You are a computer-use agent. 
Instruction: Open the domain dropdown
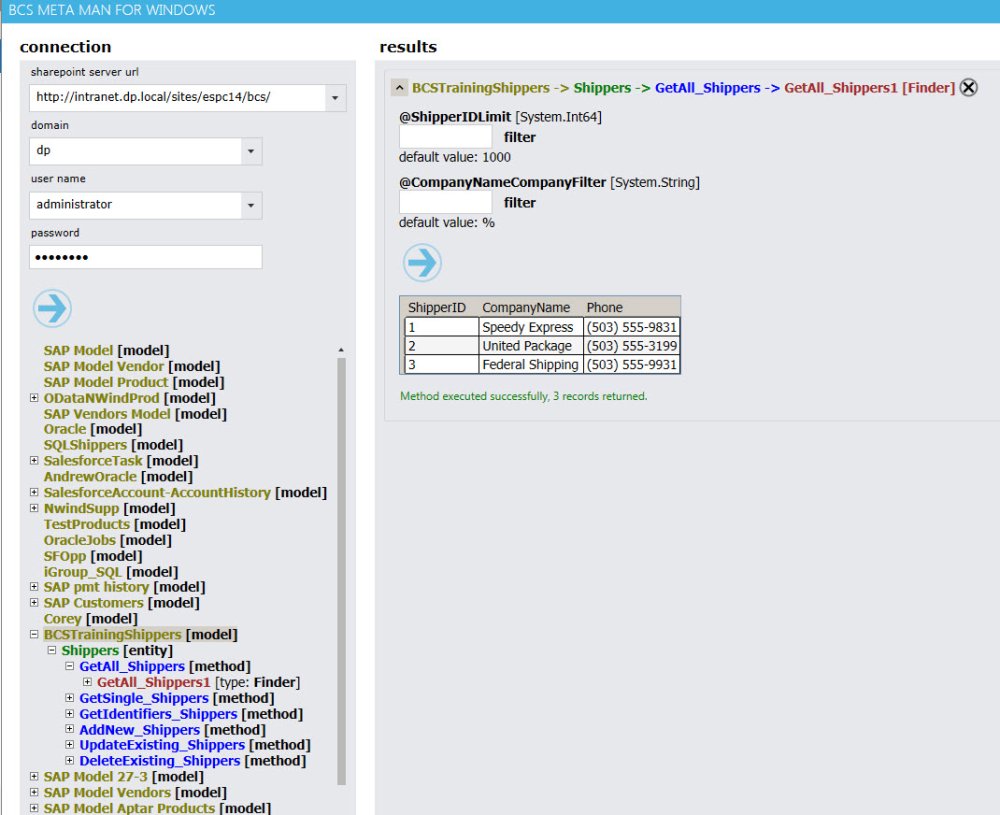(250, 151)
